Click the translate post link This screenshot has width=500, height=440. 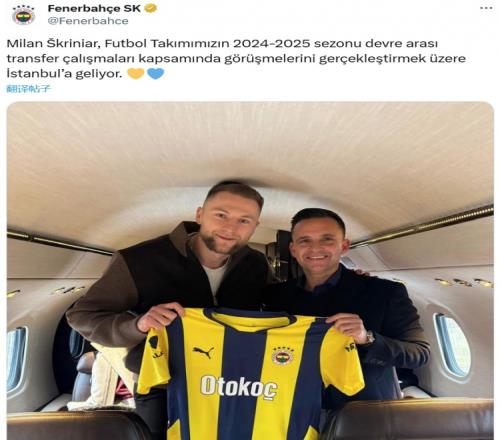(29, 89)
